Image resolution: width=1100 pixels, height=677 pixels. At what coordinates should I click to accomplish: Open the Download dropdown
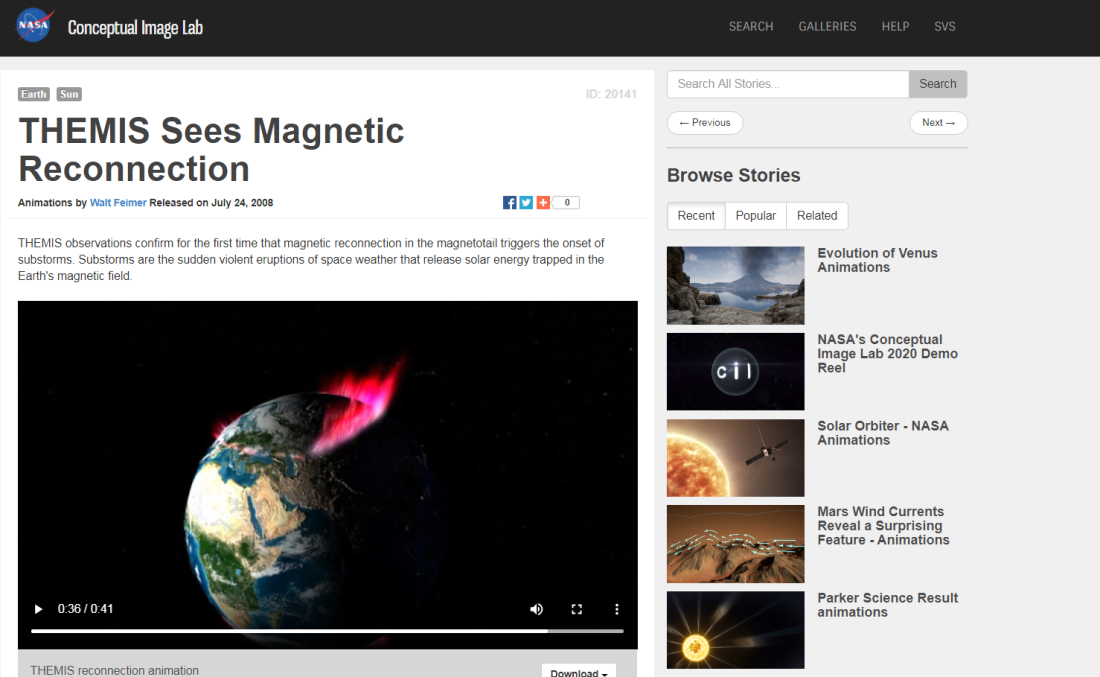click(x=579, y=671)
